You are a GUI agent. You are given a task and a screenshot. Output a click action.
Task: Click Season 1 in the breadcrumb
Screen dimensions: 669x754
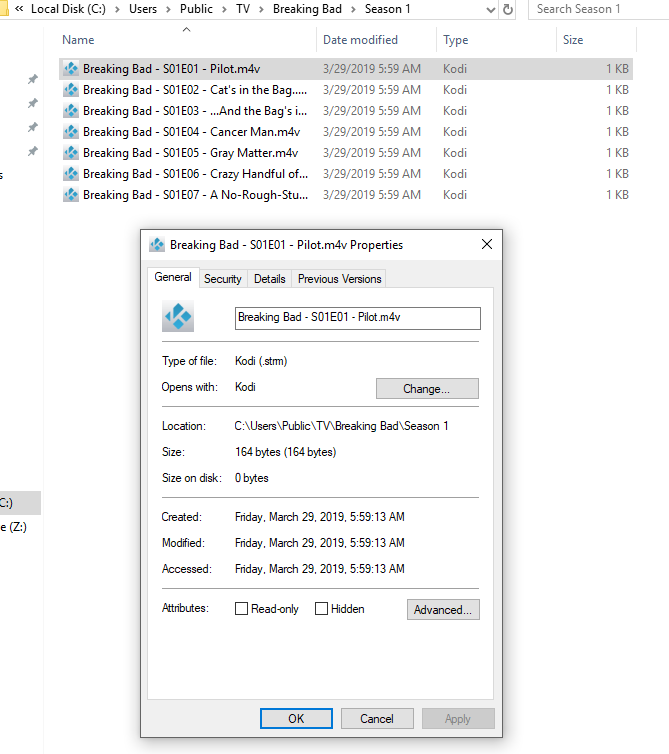click(388, 9)
